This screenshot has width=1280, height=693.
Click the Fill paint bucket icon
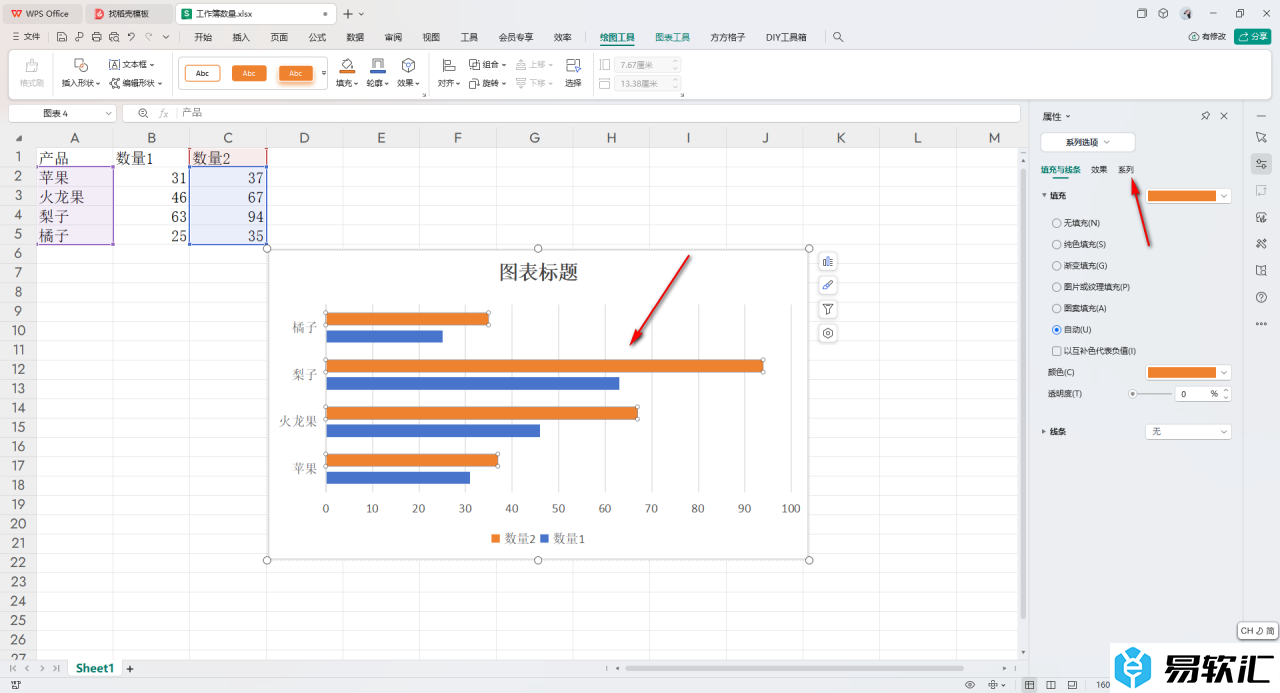[x=346, y=65]
